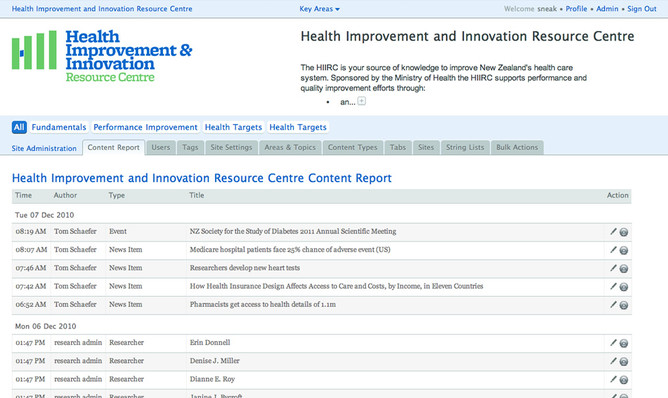Click the Content Report page heading link

202,178
